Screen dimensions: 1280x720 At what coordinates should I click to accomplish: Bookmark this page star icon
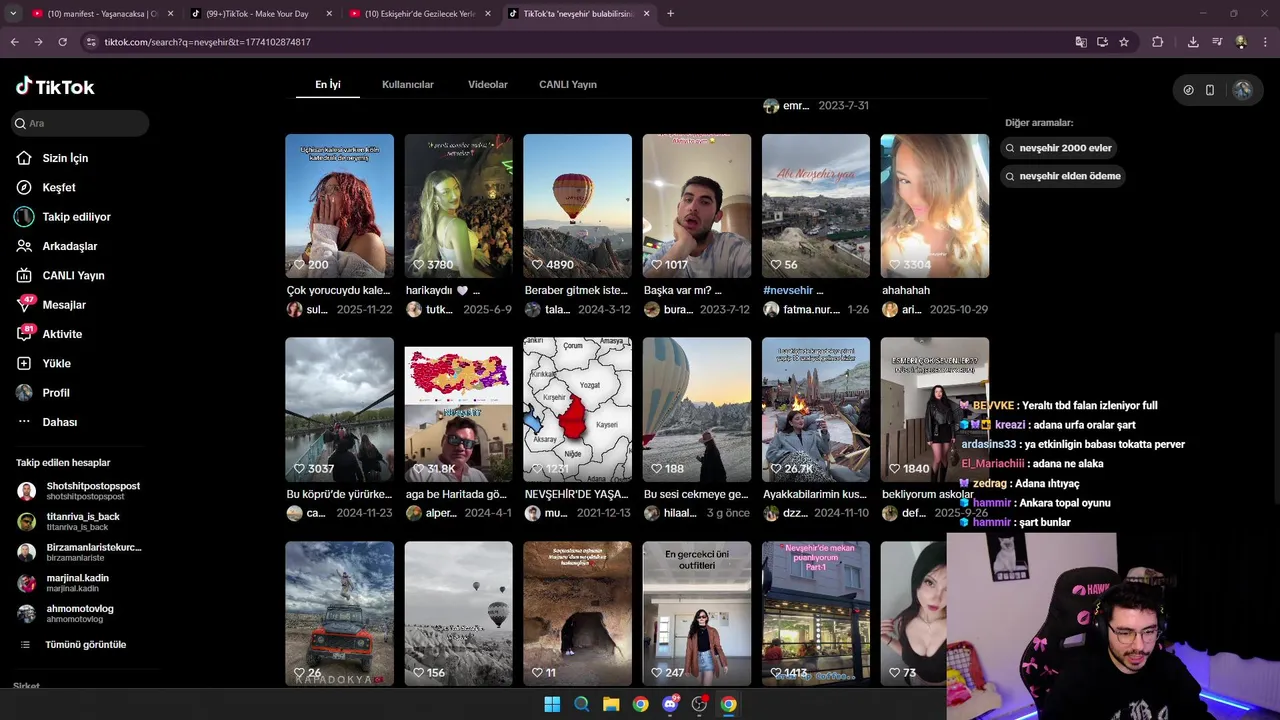tap(1124, 42)
